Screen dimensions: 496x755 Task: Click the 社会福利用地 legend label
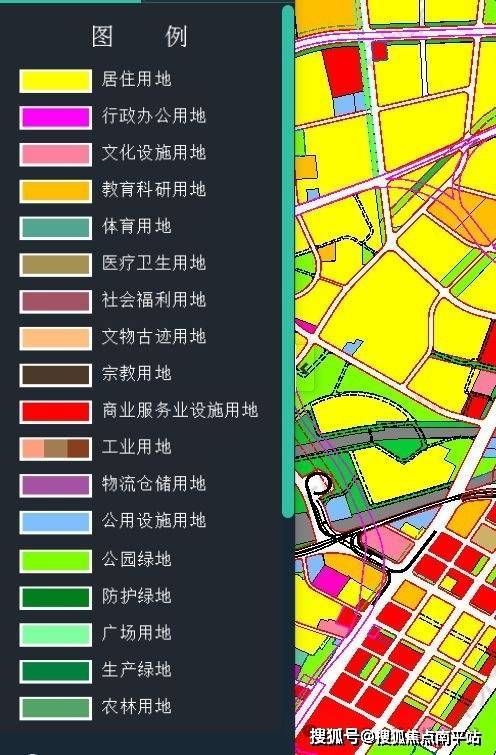(x=154, y=299)
